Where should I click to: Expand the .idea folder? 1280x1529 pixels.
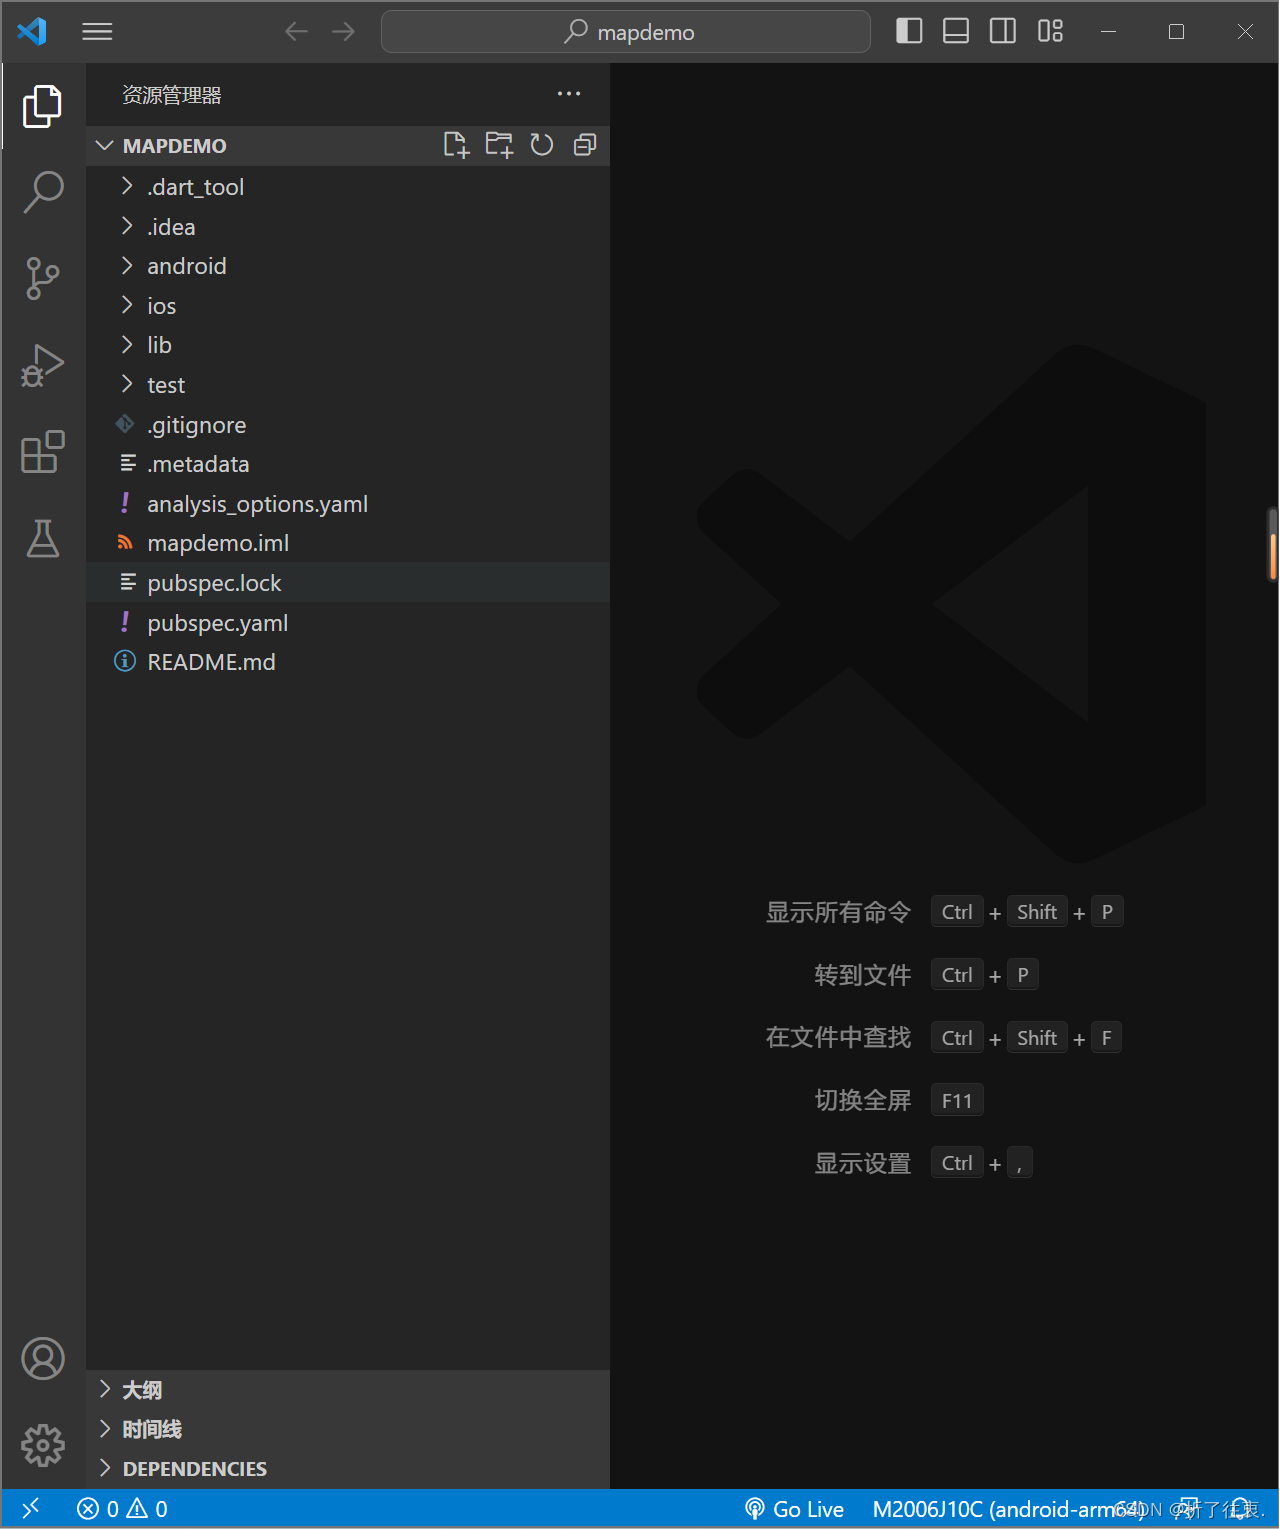[x=348, y=227]
